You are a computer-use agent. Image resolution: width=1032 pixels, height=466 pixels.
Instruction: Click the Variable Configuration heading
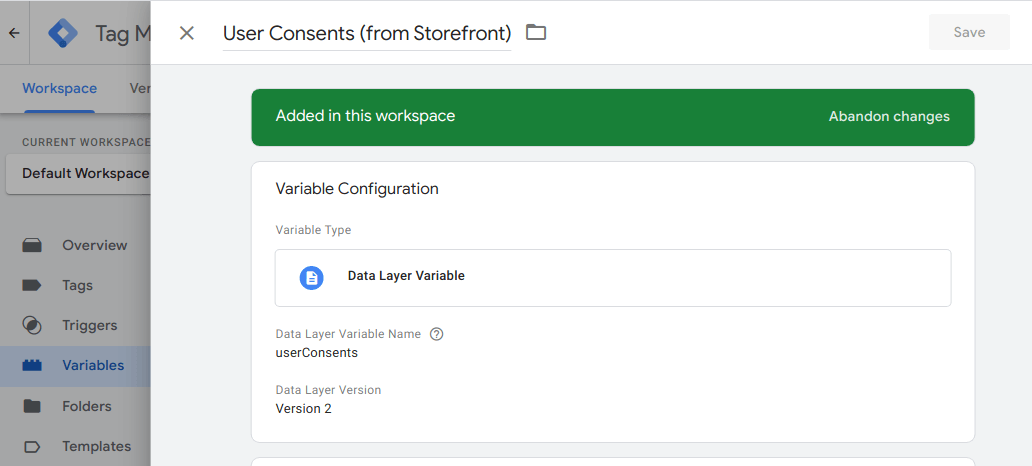tap(357, 189)
